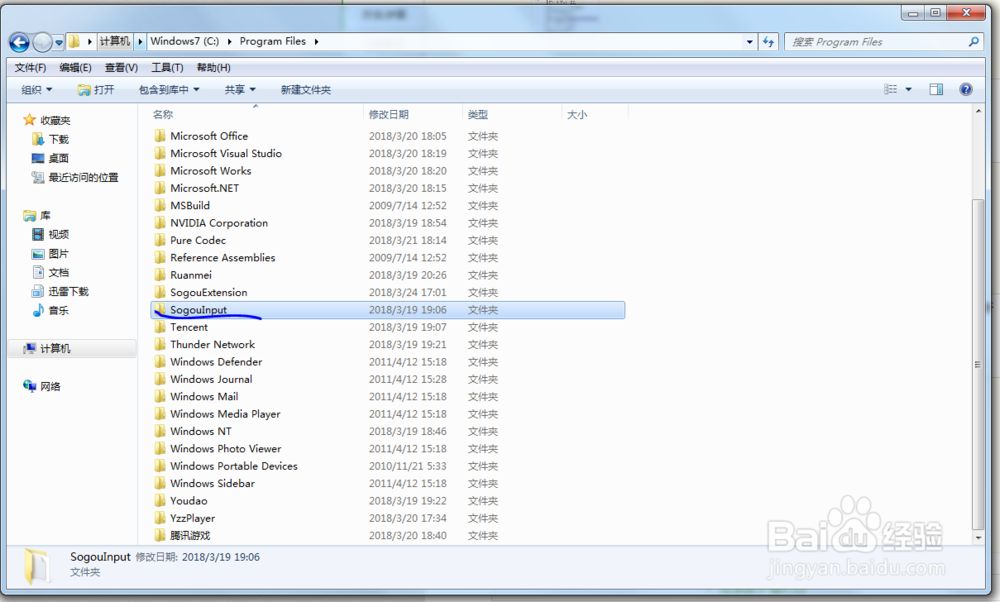Open the address bar history dropdown
Viewport: 1000px width, 602px height.
tap(749, 42)
